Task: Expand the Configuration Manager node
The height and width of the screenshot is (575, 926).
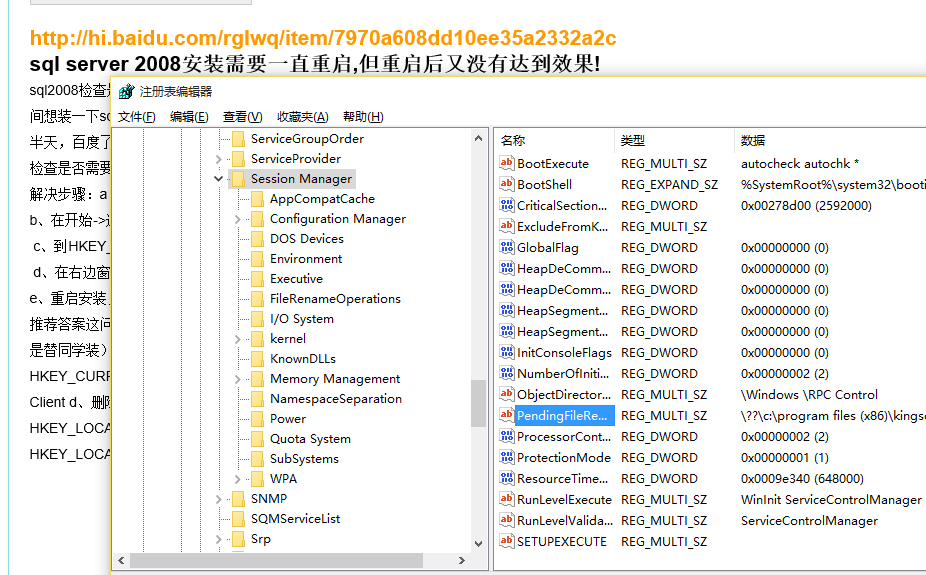Action: click(x=237, y=219)
